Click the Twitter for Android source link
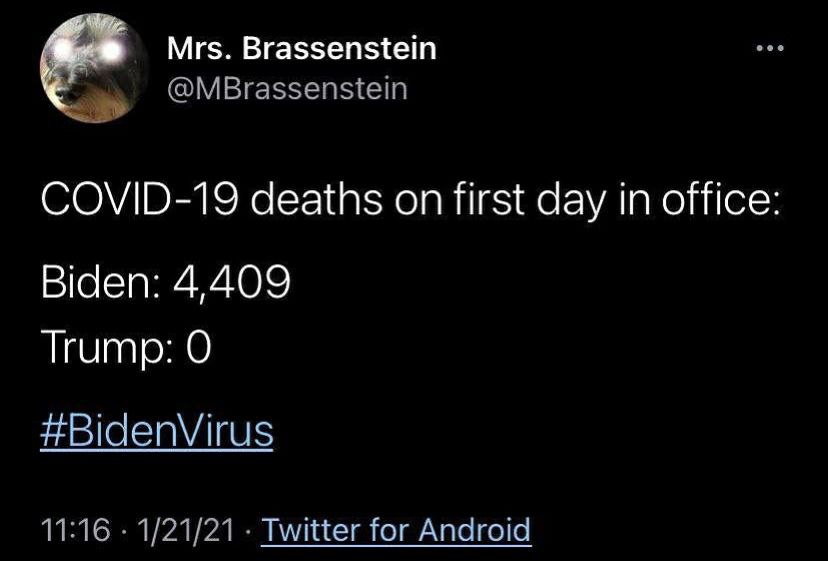 [397, 529]
